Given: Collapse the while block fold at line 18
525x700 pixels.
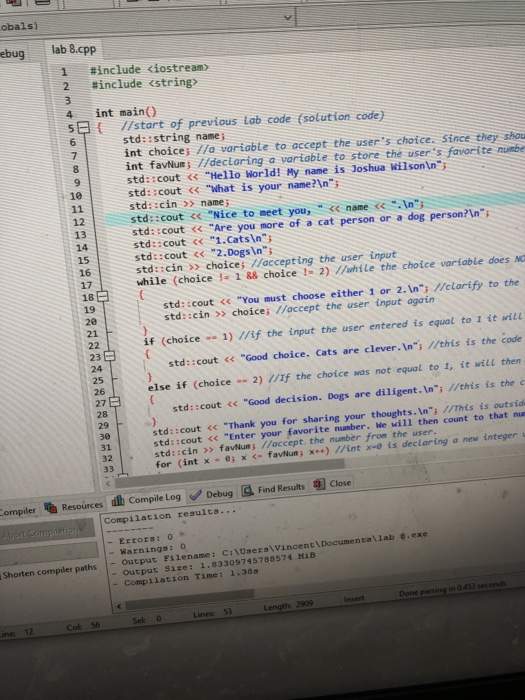Looking at the screenshot, I should pos(103,296).
